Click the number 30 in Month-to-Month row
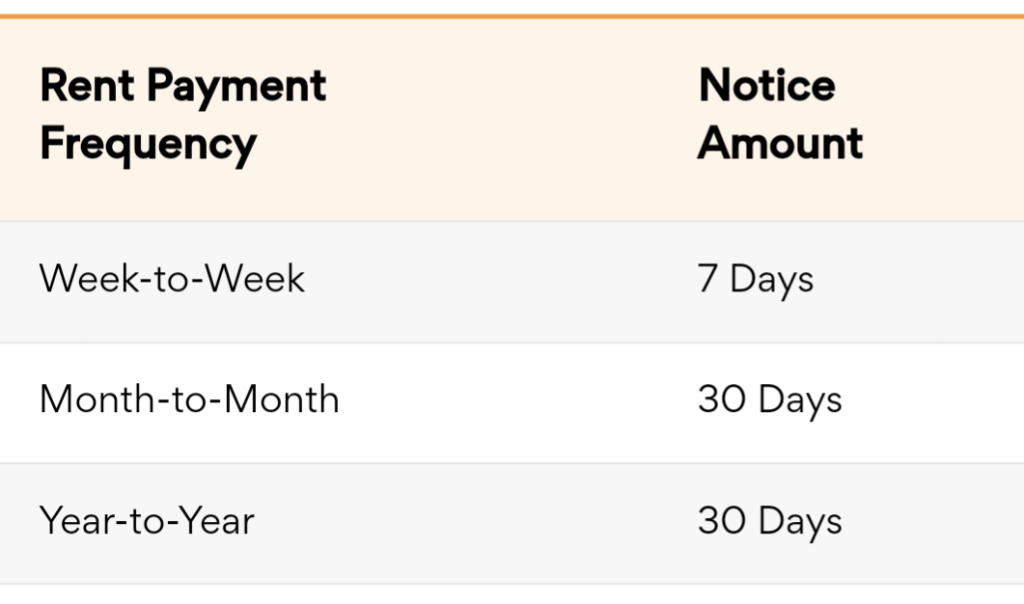1024x604 pixels. tap(722, 399)
